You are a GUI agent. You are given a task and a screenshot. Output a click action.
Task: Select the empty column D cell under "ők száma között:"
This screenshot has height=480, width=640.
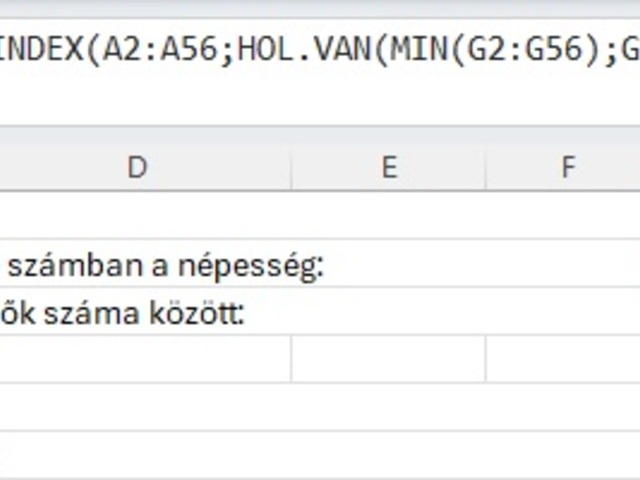point(145,359)
